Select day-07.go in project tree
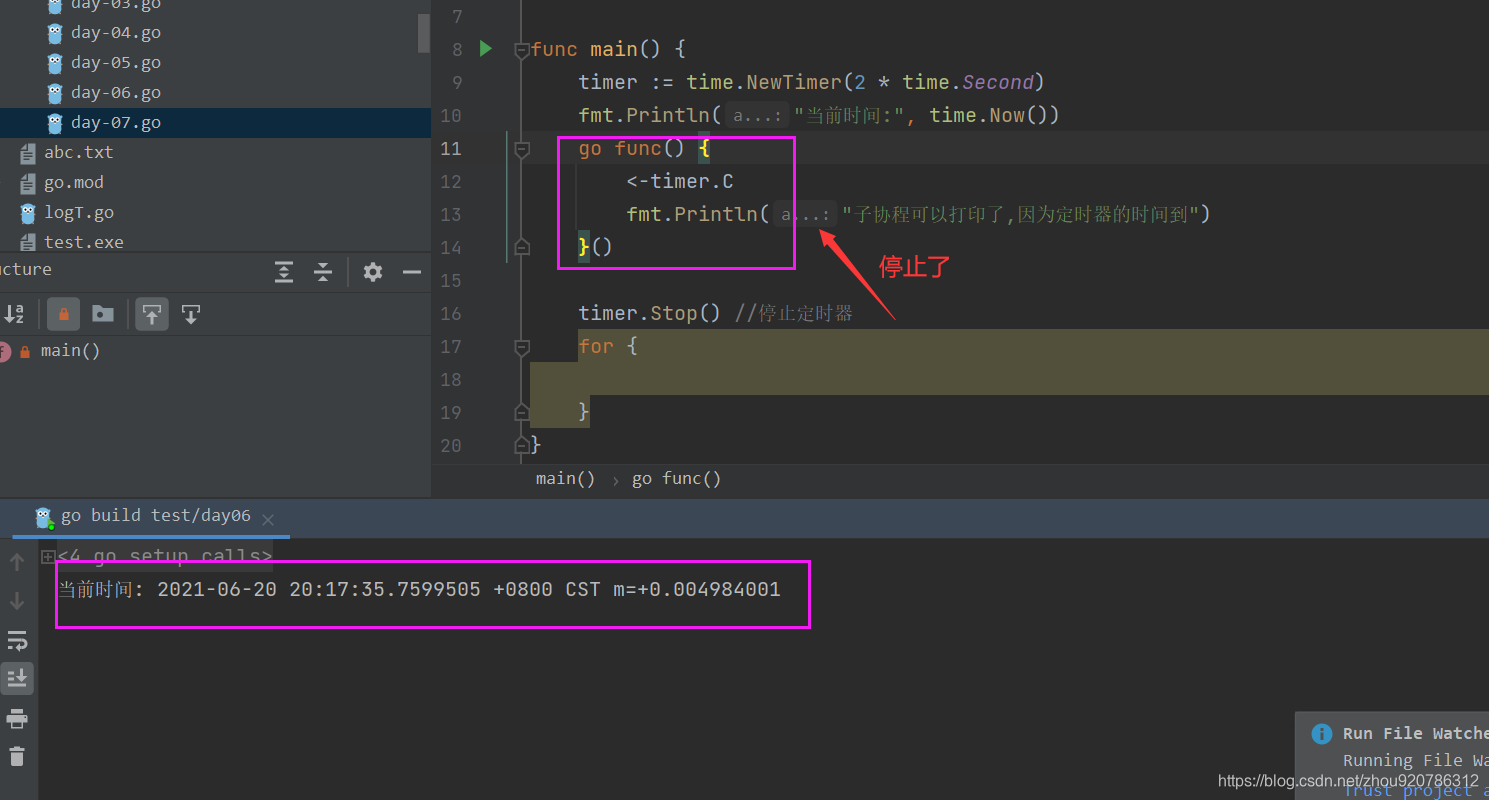1489x800 pixels. click(x=116, y=123)
